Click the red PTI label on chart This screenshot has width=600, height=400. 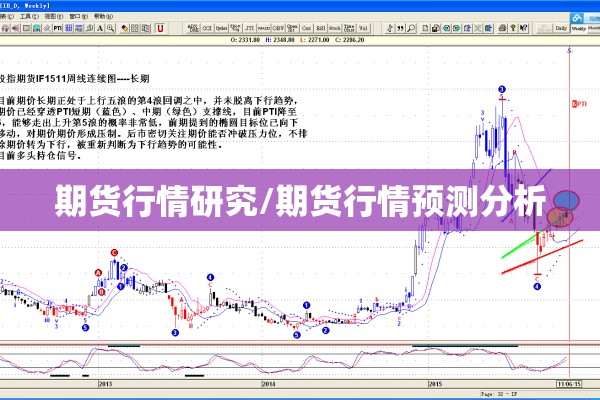(x=579, y=104)
